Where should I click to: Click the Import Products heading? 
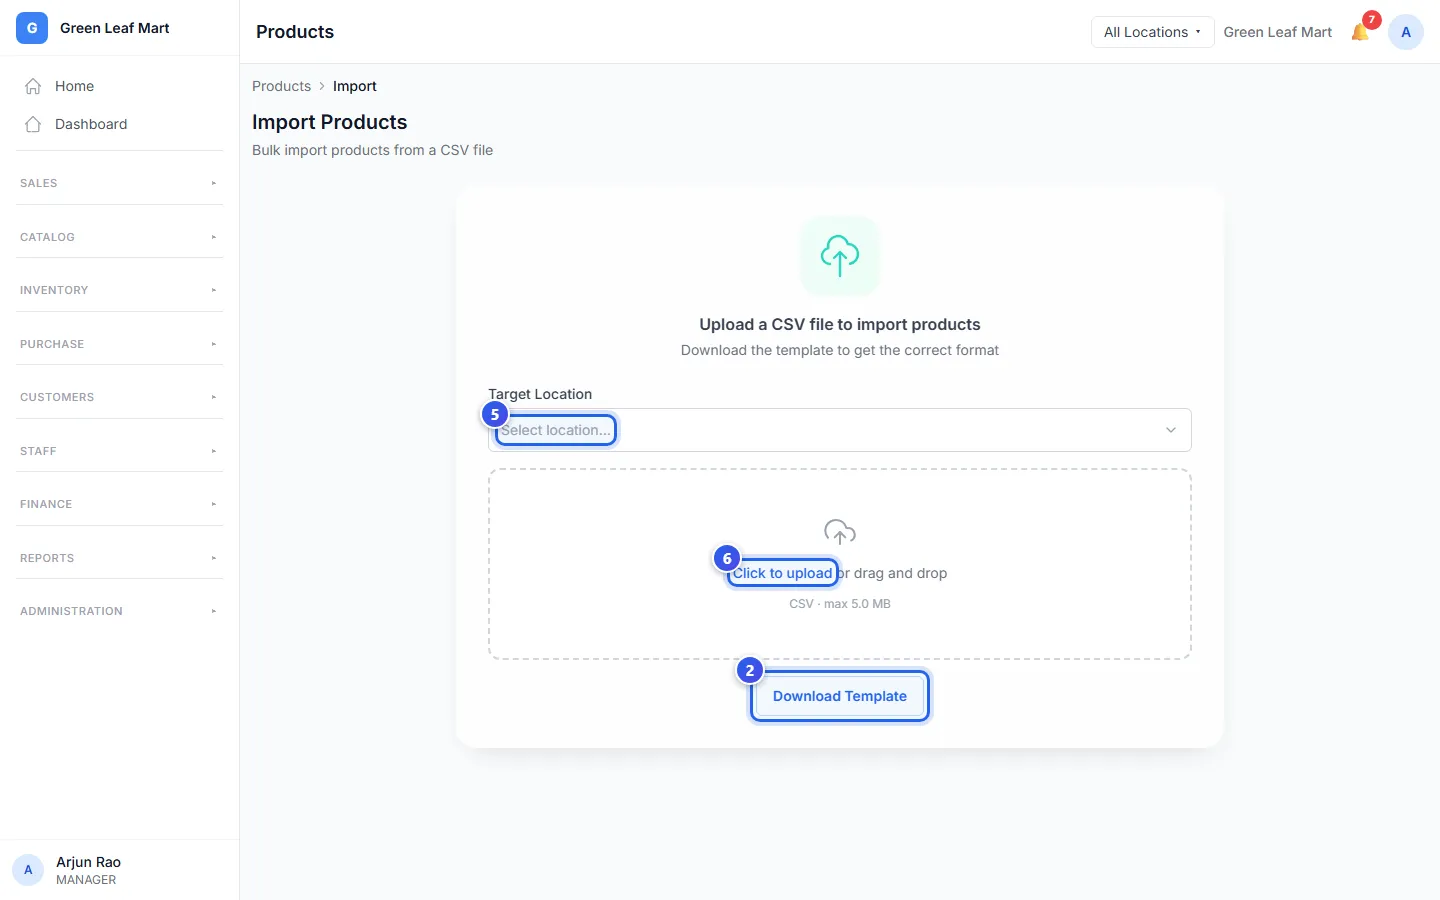pyautogui.click(x=330, y=122)
